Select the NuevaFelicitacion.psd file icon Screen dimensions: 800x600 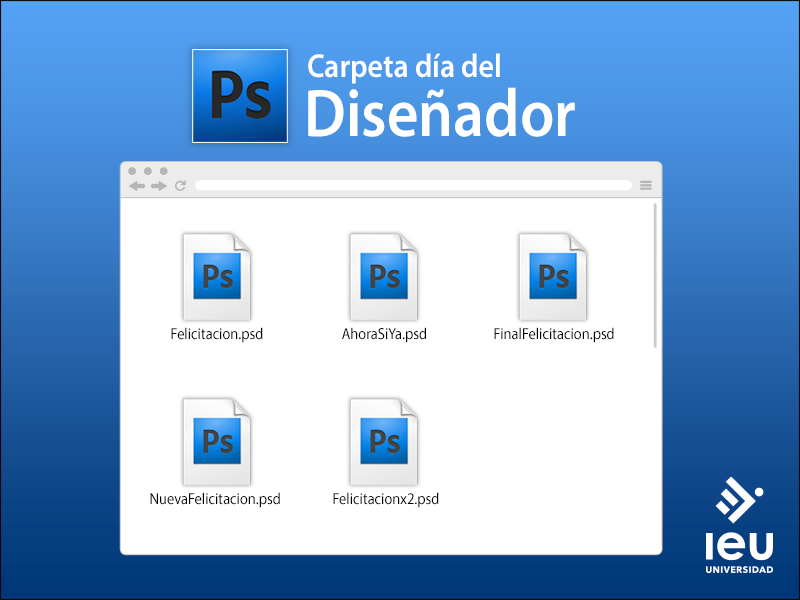pos(217,442)
